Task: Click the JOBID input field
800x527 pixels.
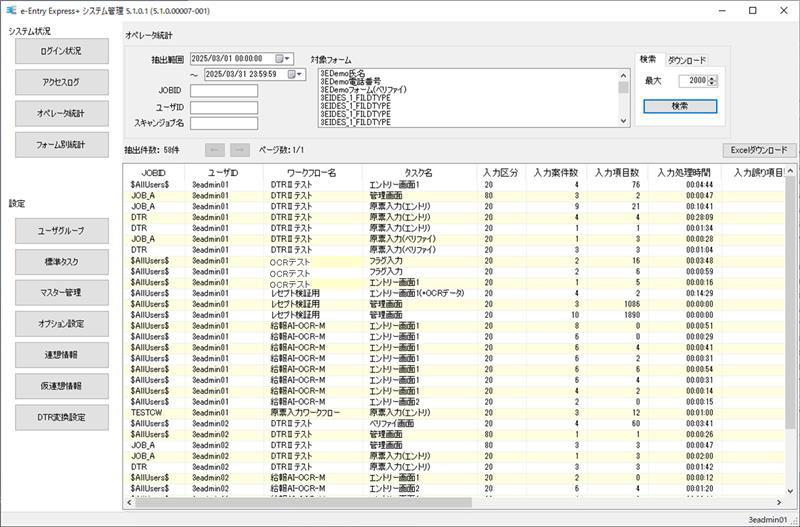Action: click(x=224, y=91)
